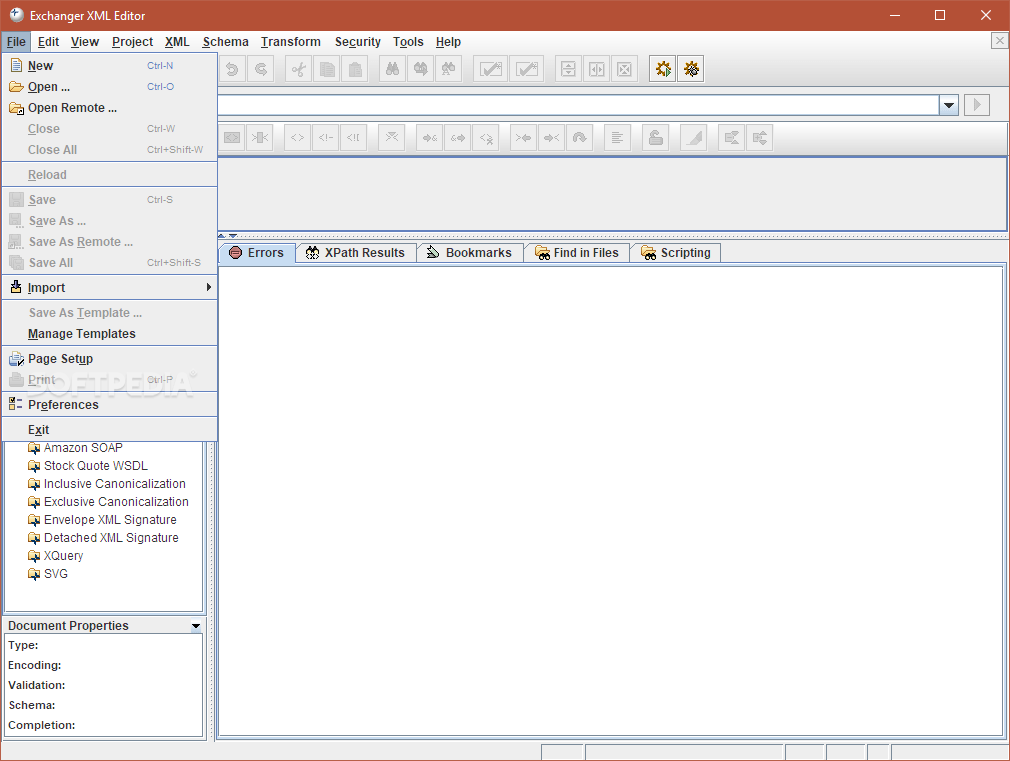The height and width of the screenshot is (761, 1010).
Task: Click the Find Next binoculars-with-arrow icon
Action: [x=421, y=69]
